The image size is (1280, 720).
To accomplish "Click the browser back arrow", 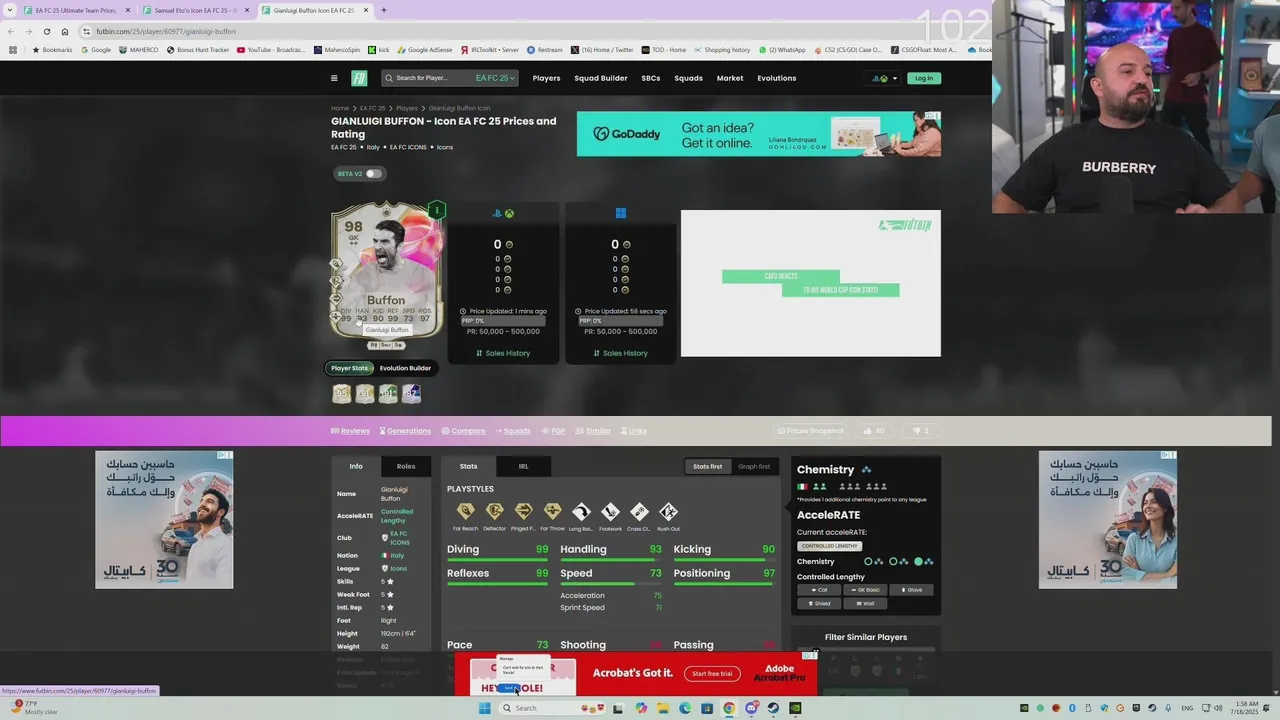I will (11, 31).
